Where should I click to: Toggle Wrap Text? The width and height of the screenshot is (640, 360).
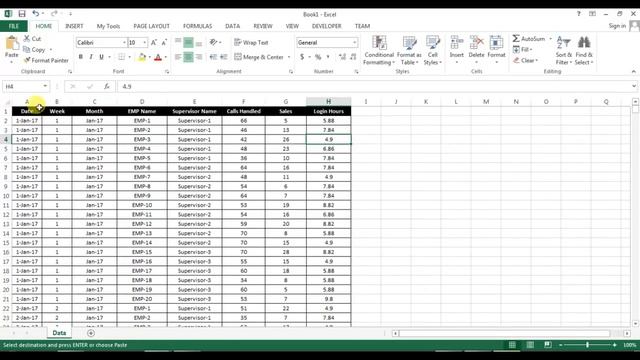[x=251, y=42]
